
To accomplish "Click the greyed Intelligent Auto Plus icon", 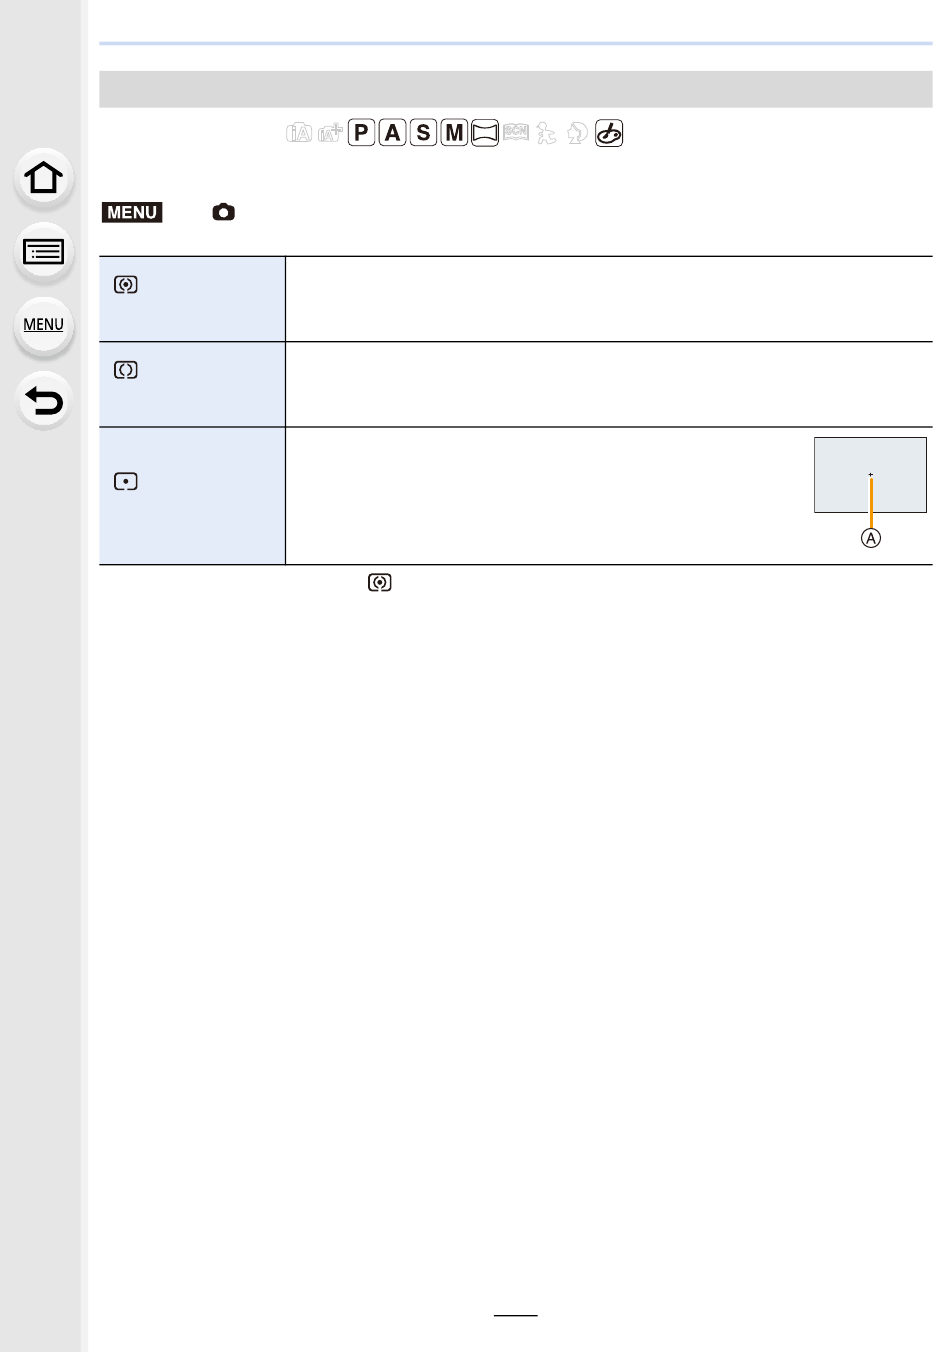I will point(330,133).
